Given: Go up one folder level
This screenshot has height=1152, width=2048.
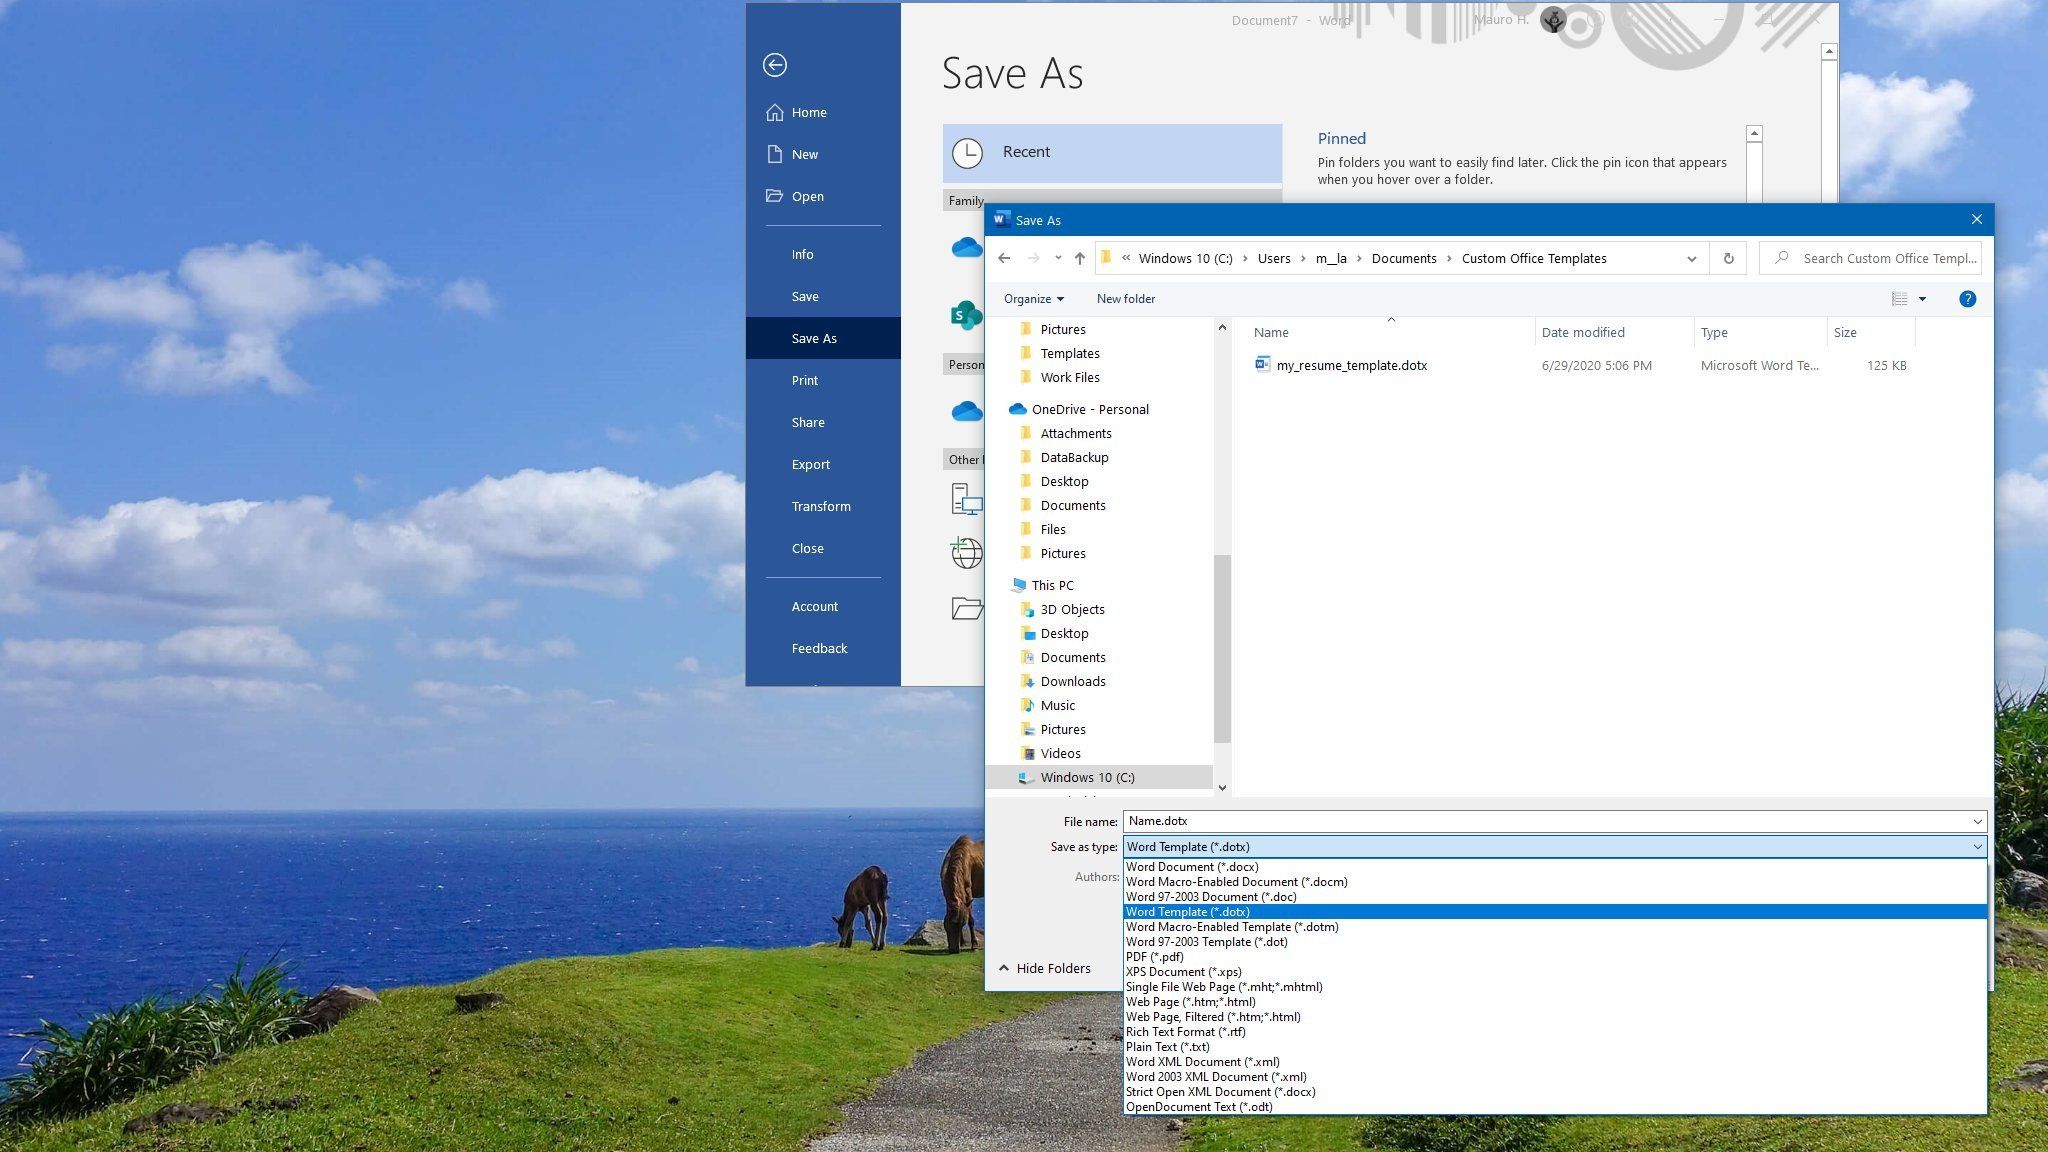Looking at the screenshot, I should pos(1080,258).
